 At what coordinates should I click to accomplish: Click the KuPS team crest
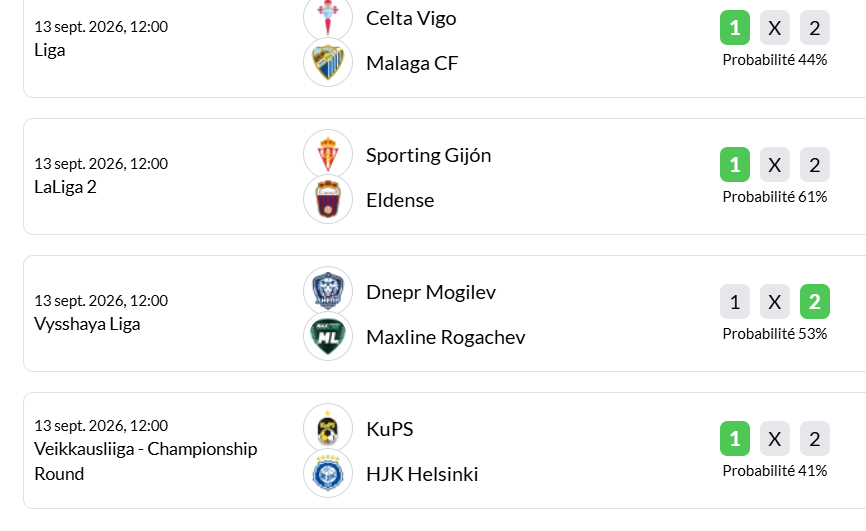coord(328,428)
